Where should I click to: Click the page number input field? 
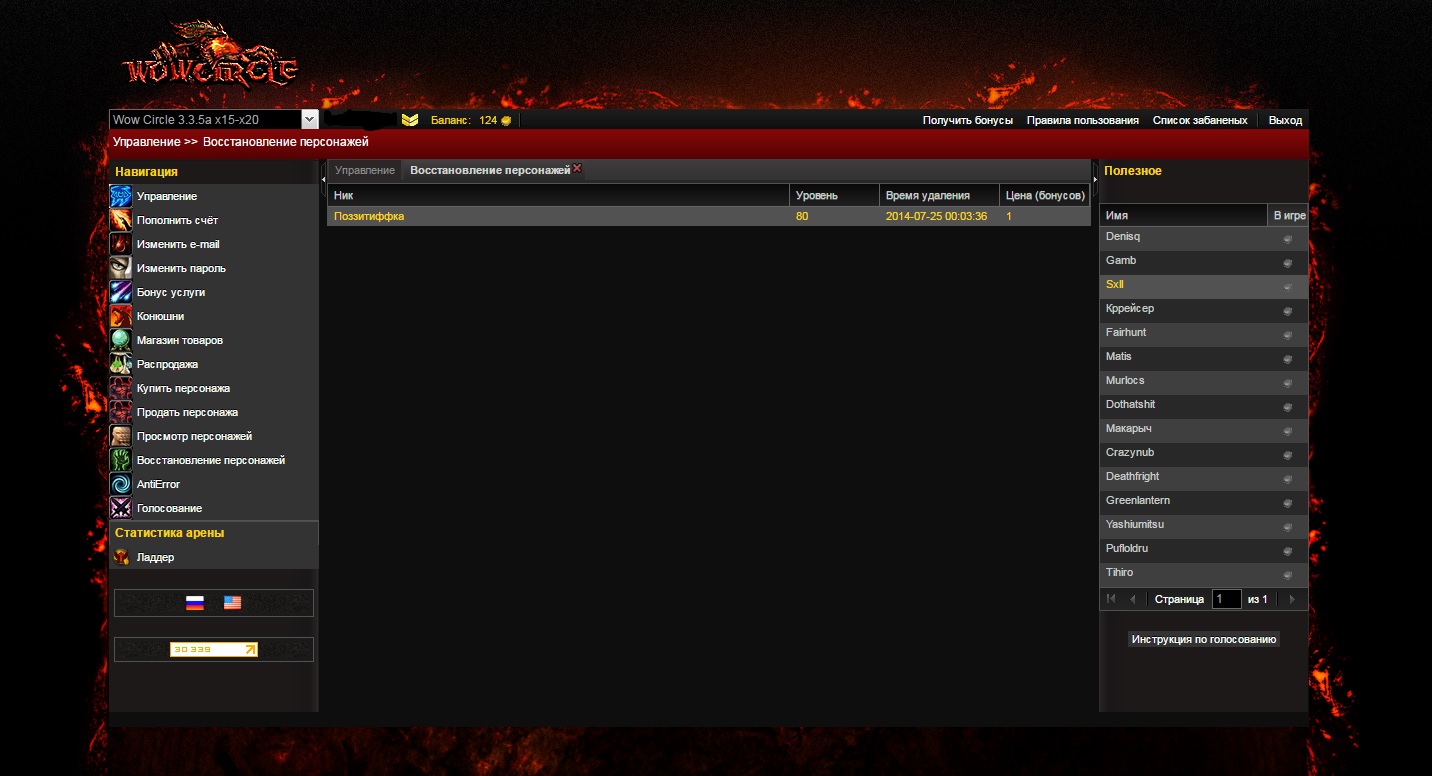(x=1226, y=599)
